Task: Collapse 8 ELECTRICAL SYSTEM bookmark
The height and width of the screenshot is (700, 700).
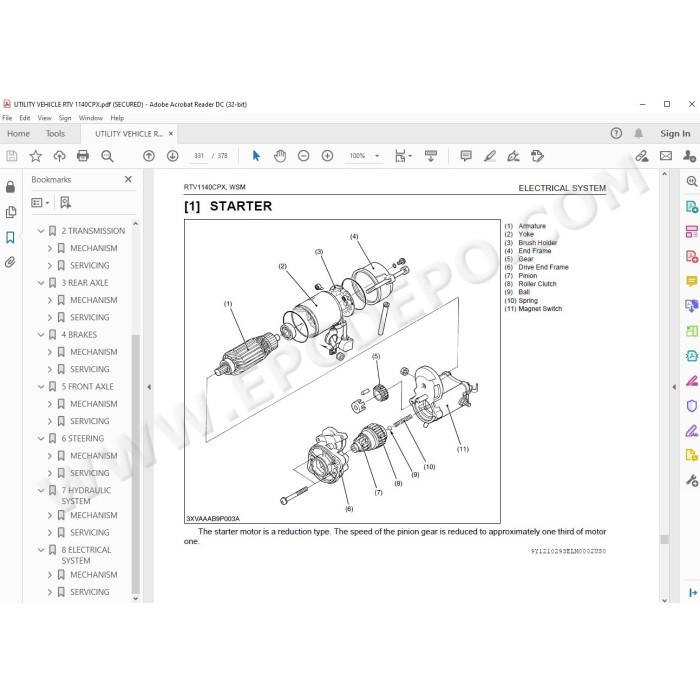Action: click(41, 550)
